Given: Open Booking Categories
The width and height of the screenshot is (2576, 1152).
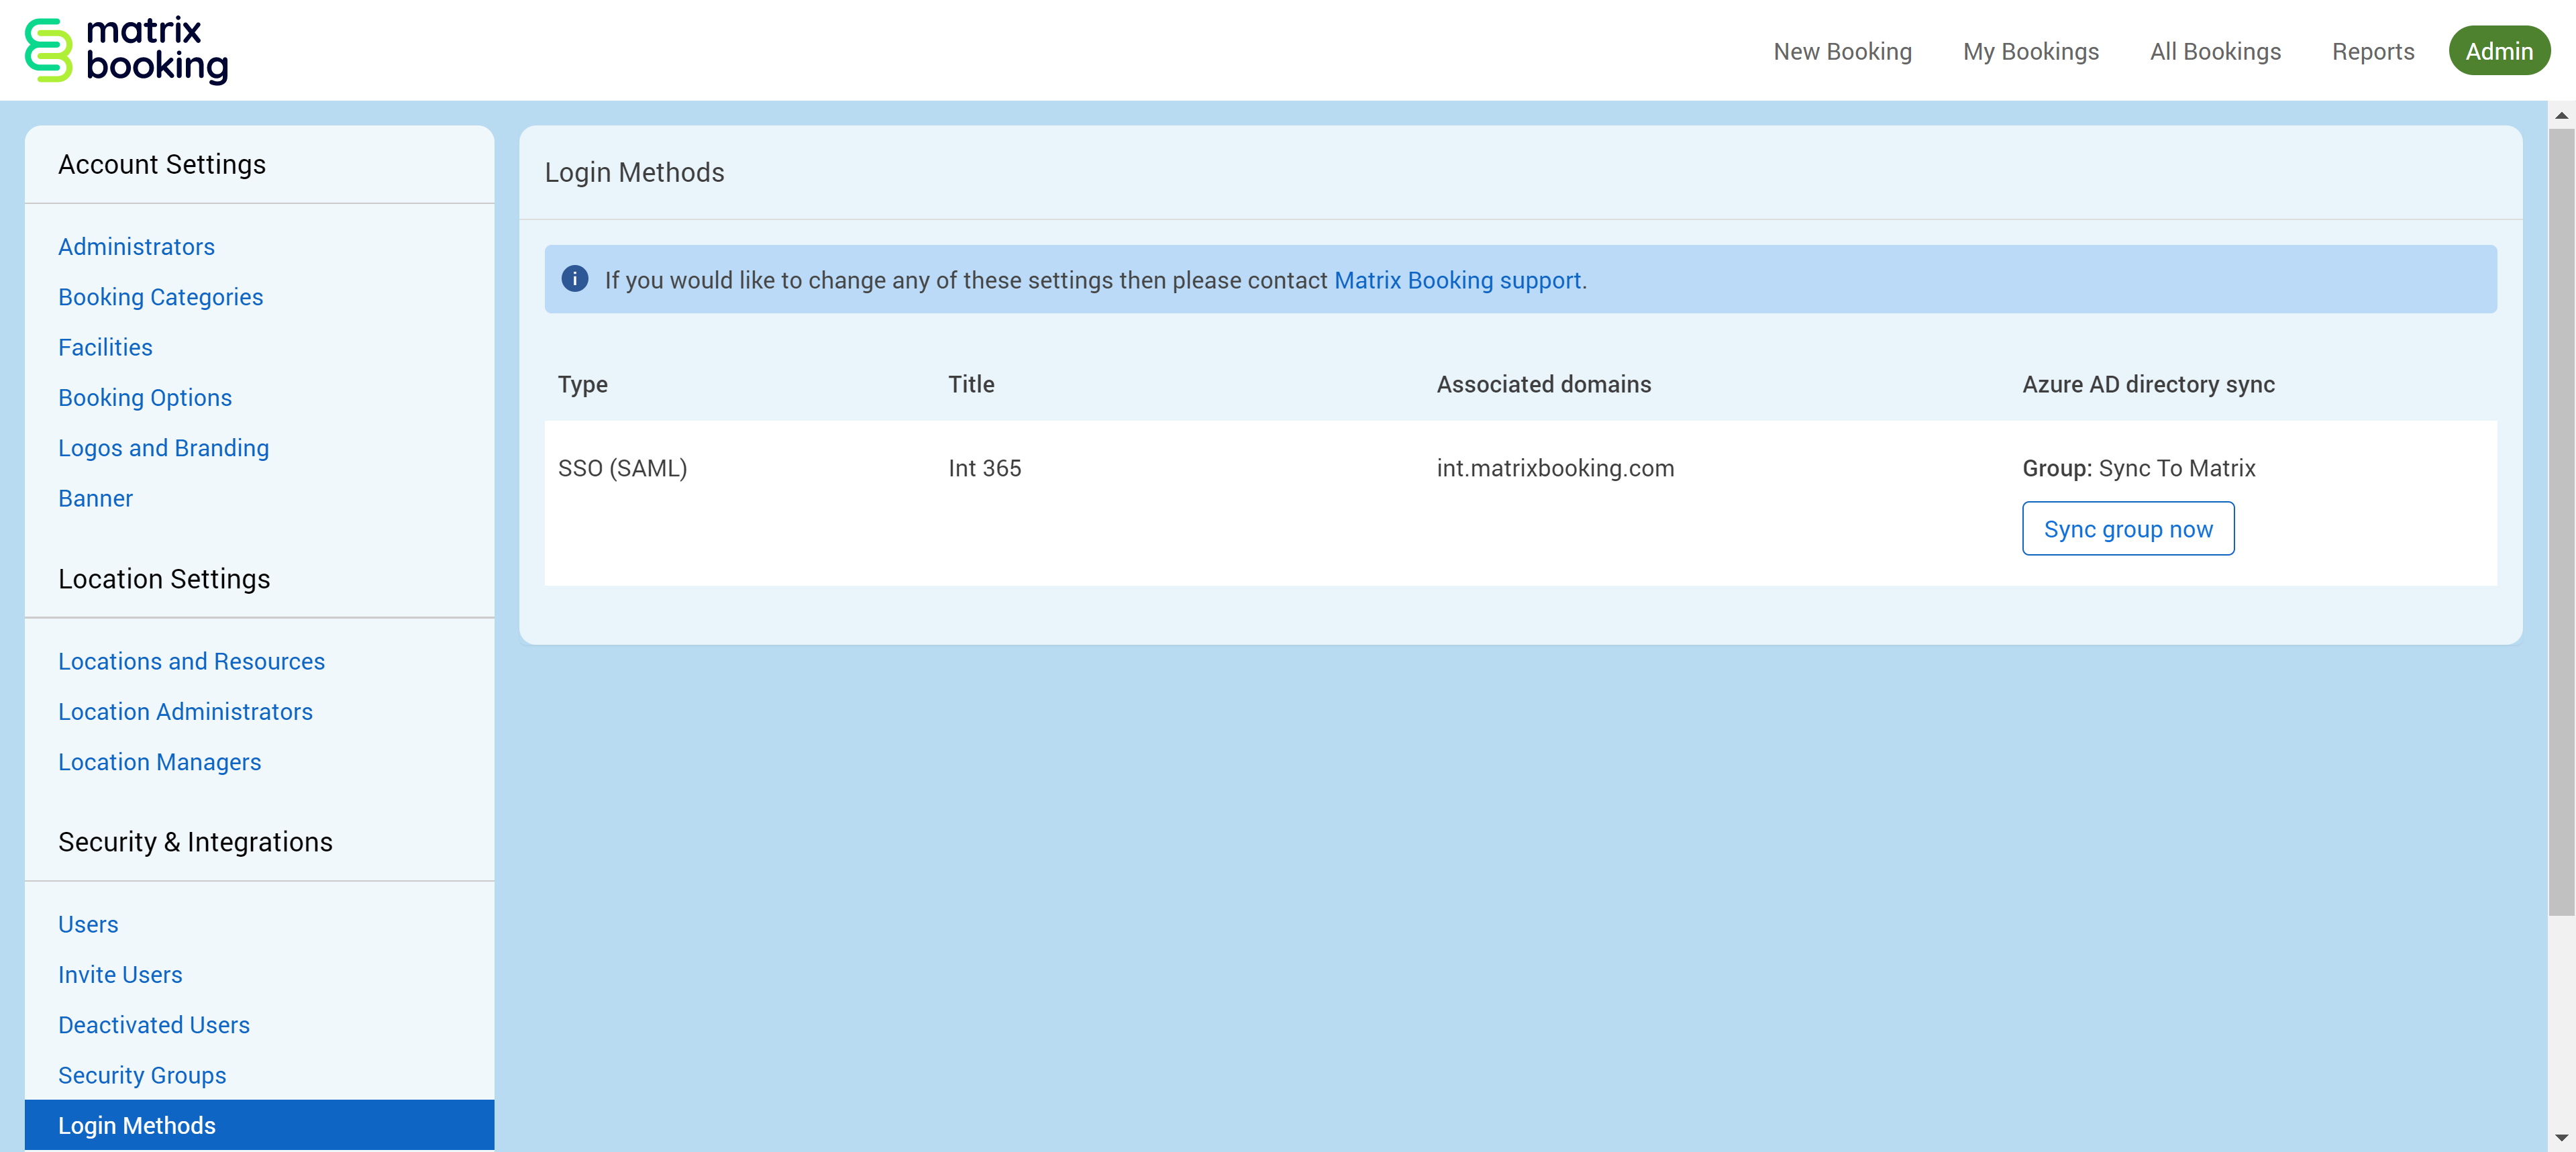Looking at the screenshot, I should coord(160,297).
